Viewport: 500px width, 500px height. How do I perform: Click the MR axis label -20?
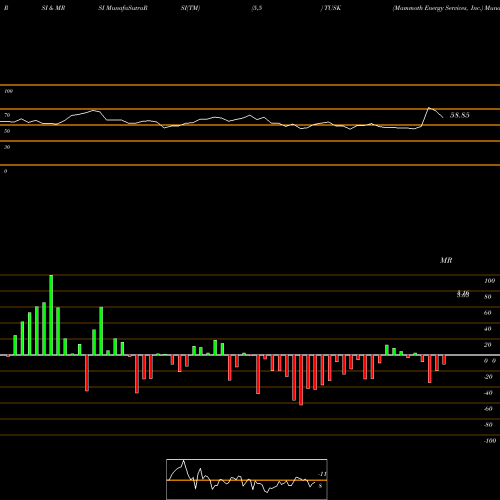(x=488, y=377)
